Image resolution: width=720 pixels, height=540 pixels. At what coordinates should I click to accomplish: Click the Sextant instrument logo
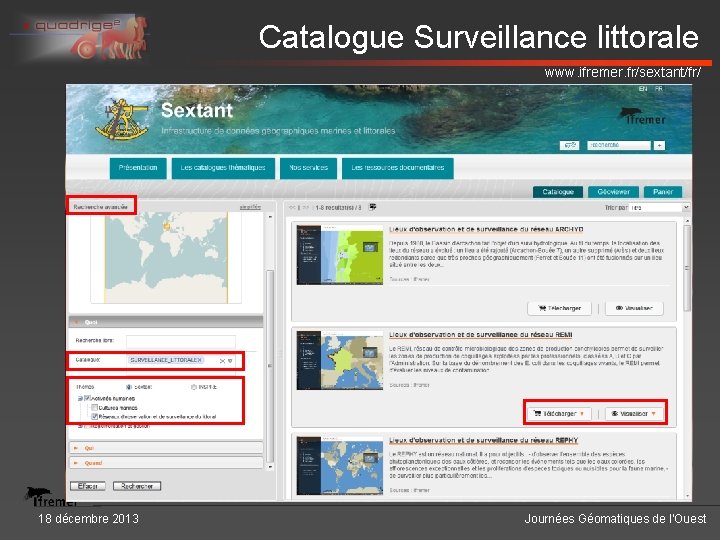tap(122, 119)
